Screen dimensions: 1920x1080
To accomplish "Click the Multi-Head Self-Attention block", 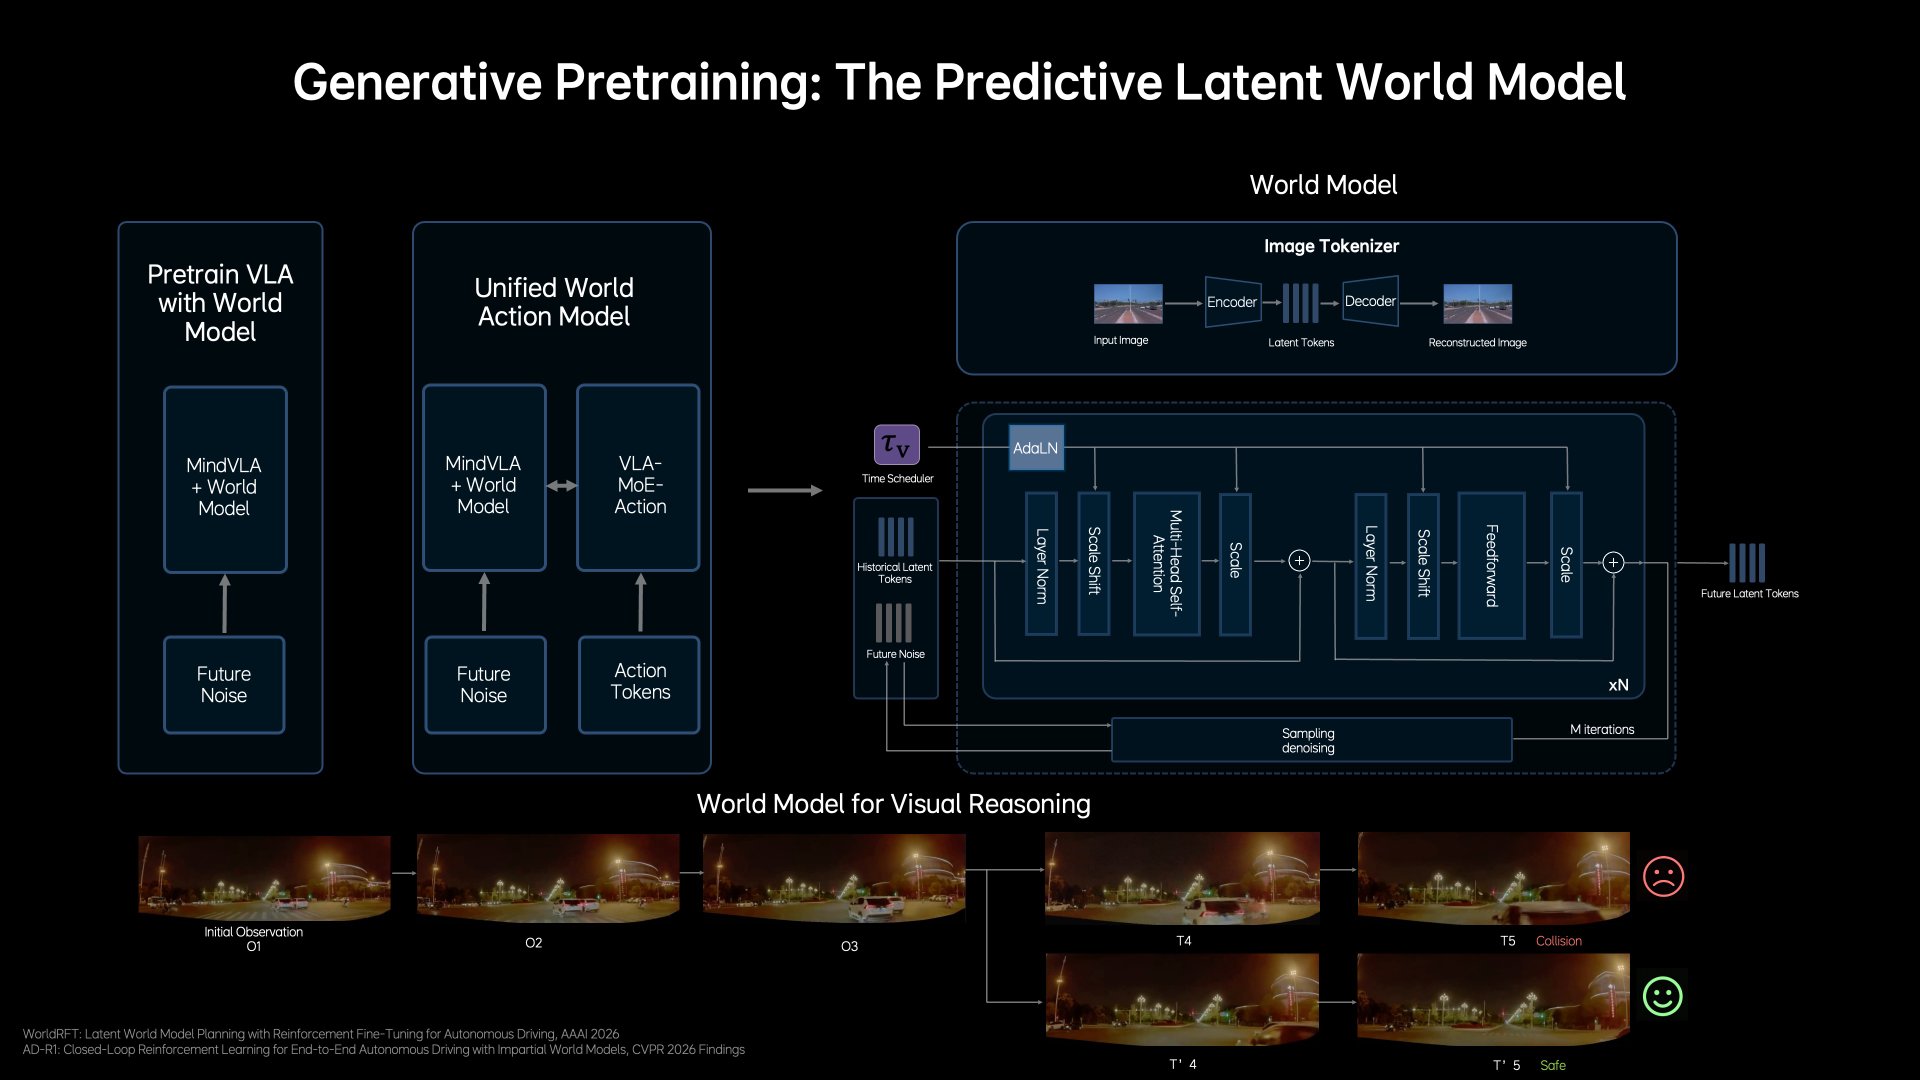I will (1166, 563).
